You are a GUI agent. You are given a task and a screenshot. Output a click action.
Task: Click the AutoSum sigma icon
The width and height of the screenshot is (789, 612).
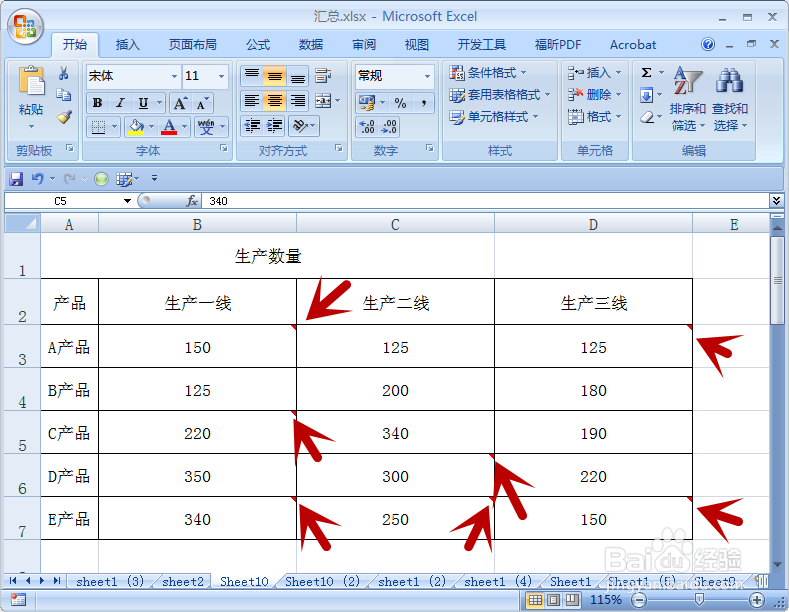[x=647, y=72]
